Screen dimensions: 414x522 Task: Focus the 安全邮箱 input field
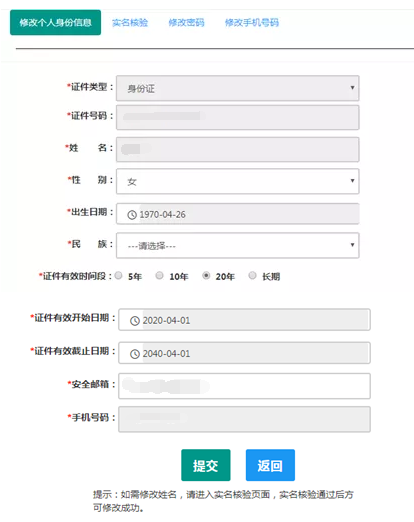click(x=244, y=386)
